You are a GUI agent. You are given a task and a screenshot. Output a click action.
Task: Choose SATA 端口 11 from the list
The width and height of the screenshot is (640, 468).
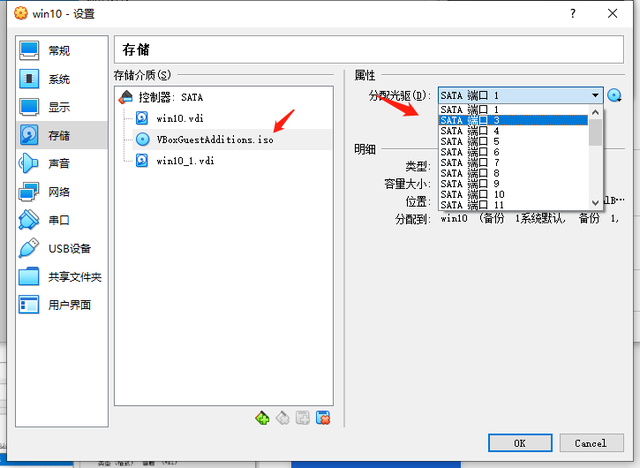pyautogui.click(x=513, y=205)
